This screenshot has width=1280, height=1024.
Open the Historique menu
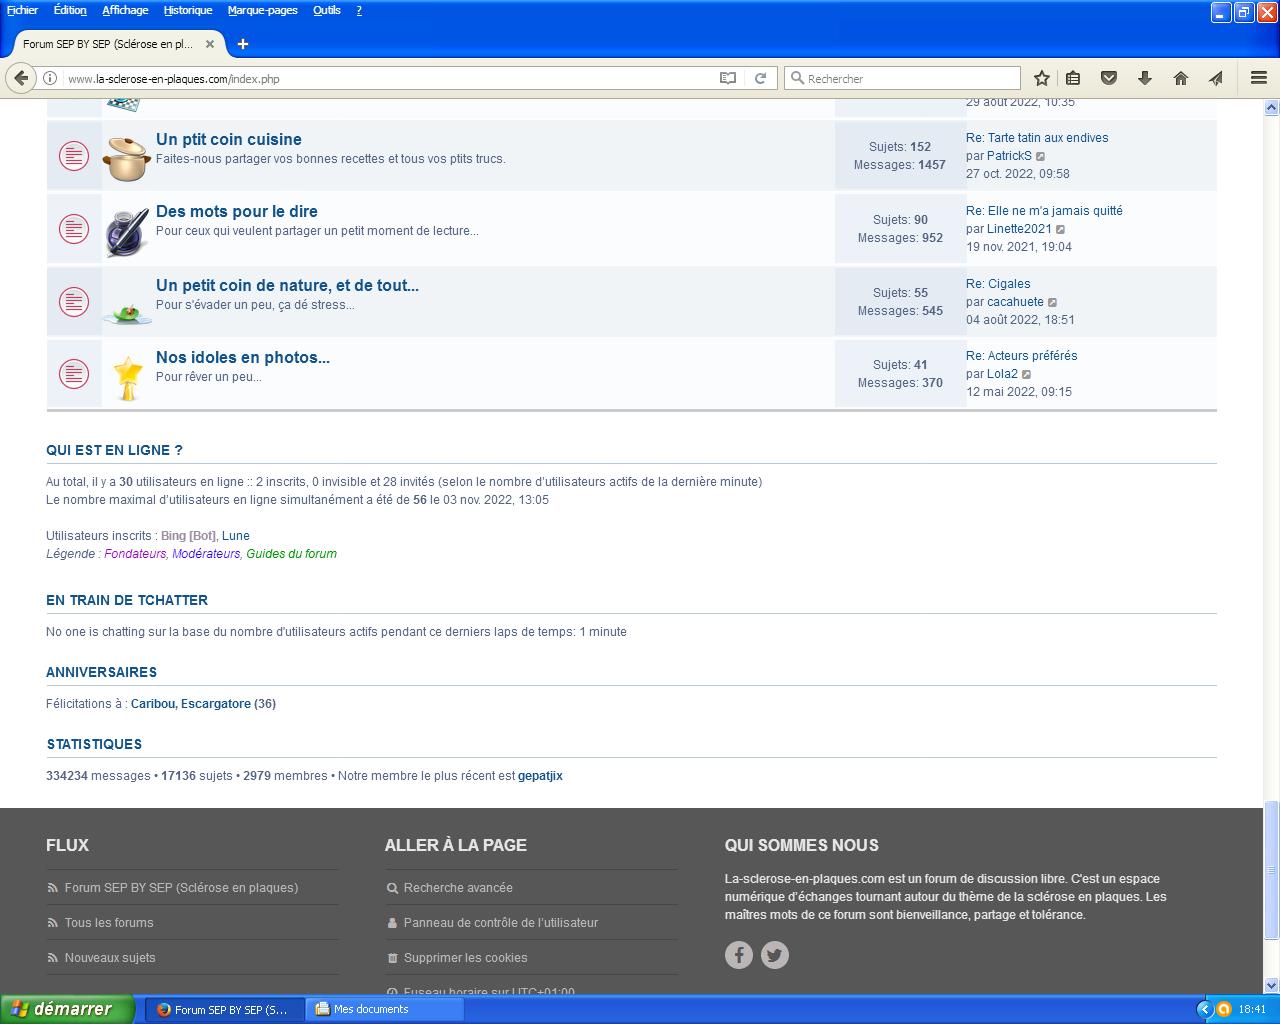point(188,10)
